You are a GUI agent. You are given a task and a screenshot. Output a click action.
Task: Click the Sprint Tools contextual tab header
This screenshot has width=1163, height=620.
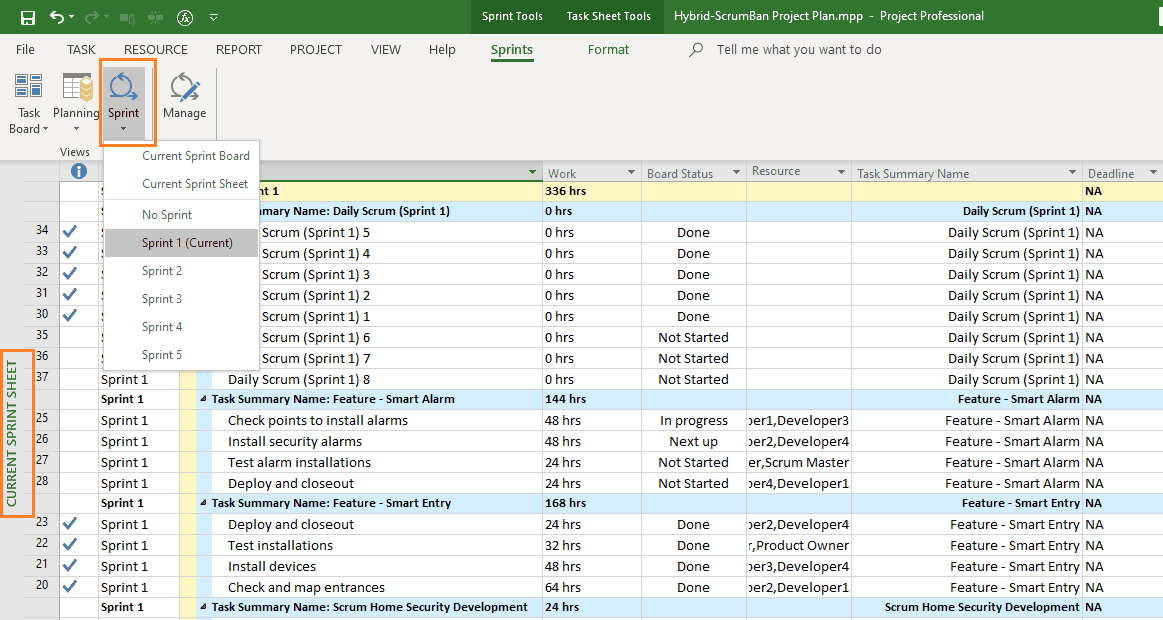pos(512,16)
